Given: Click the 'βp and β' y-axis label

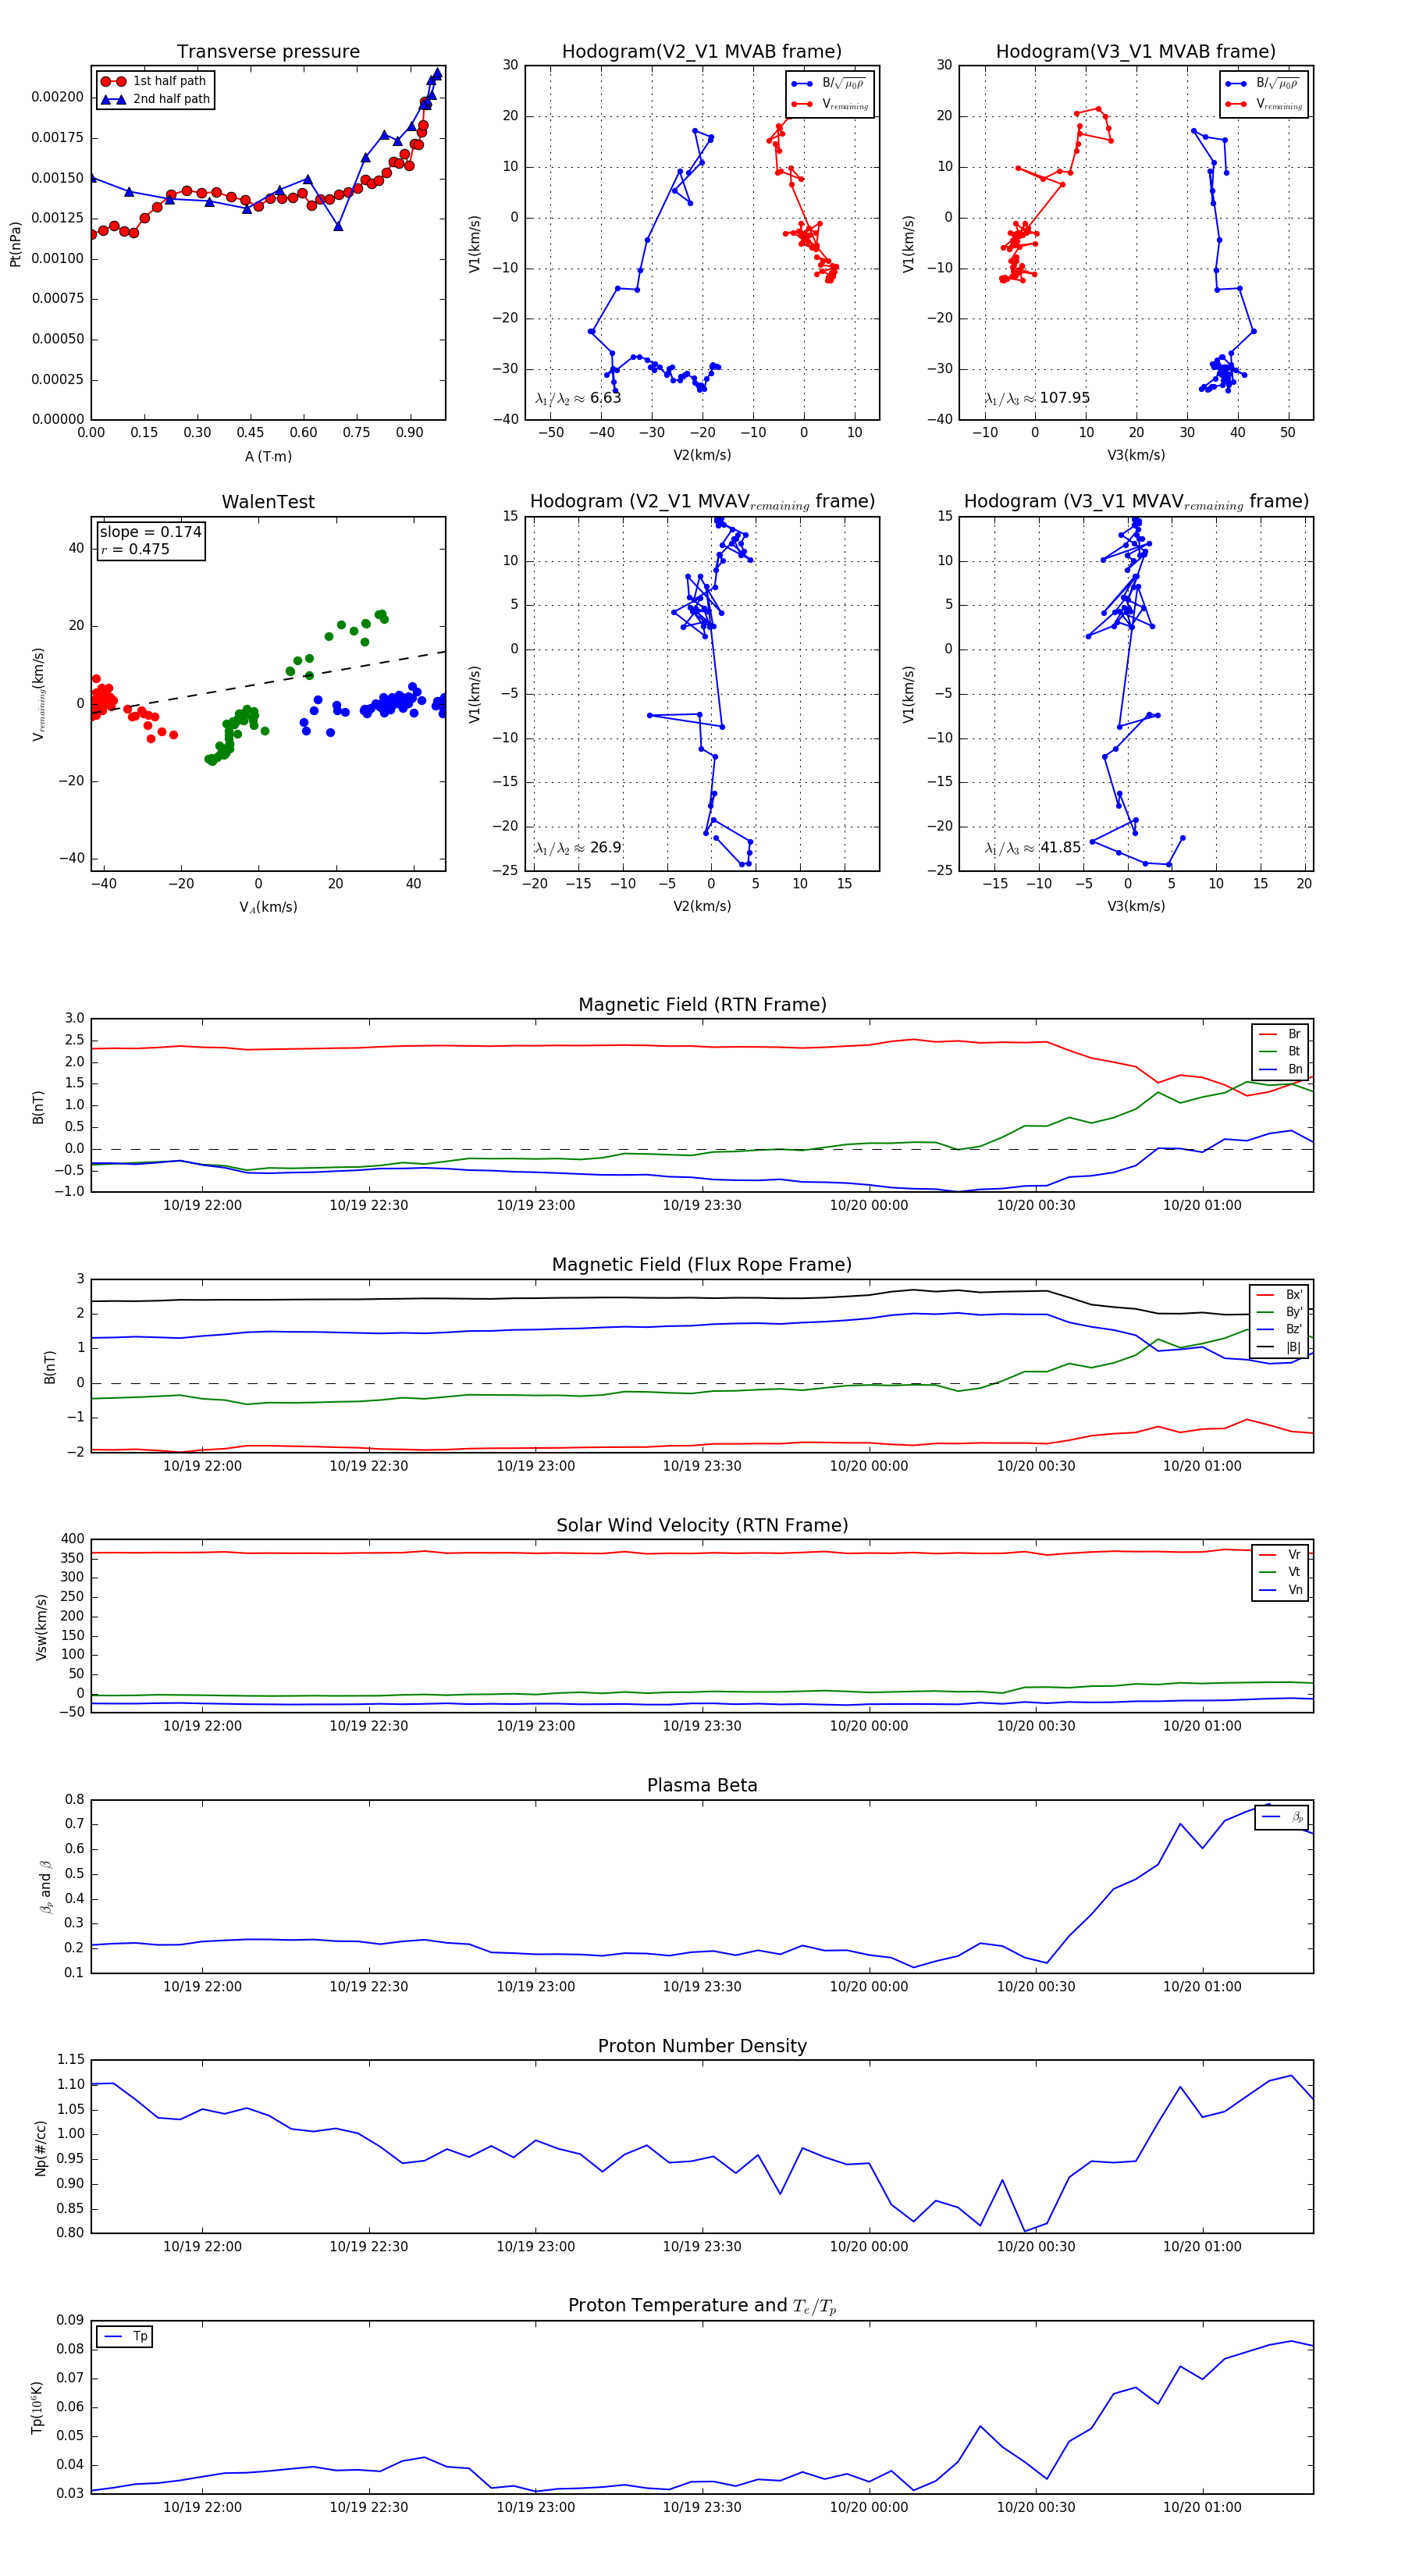Looking at the screenshot, I should point(45,1887).
